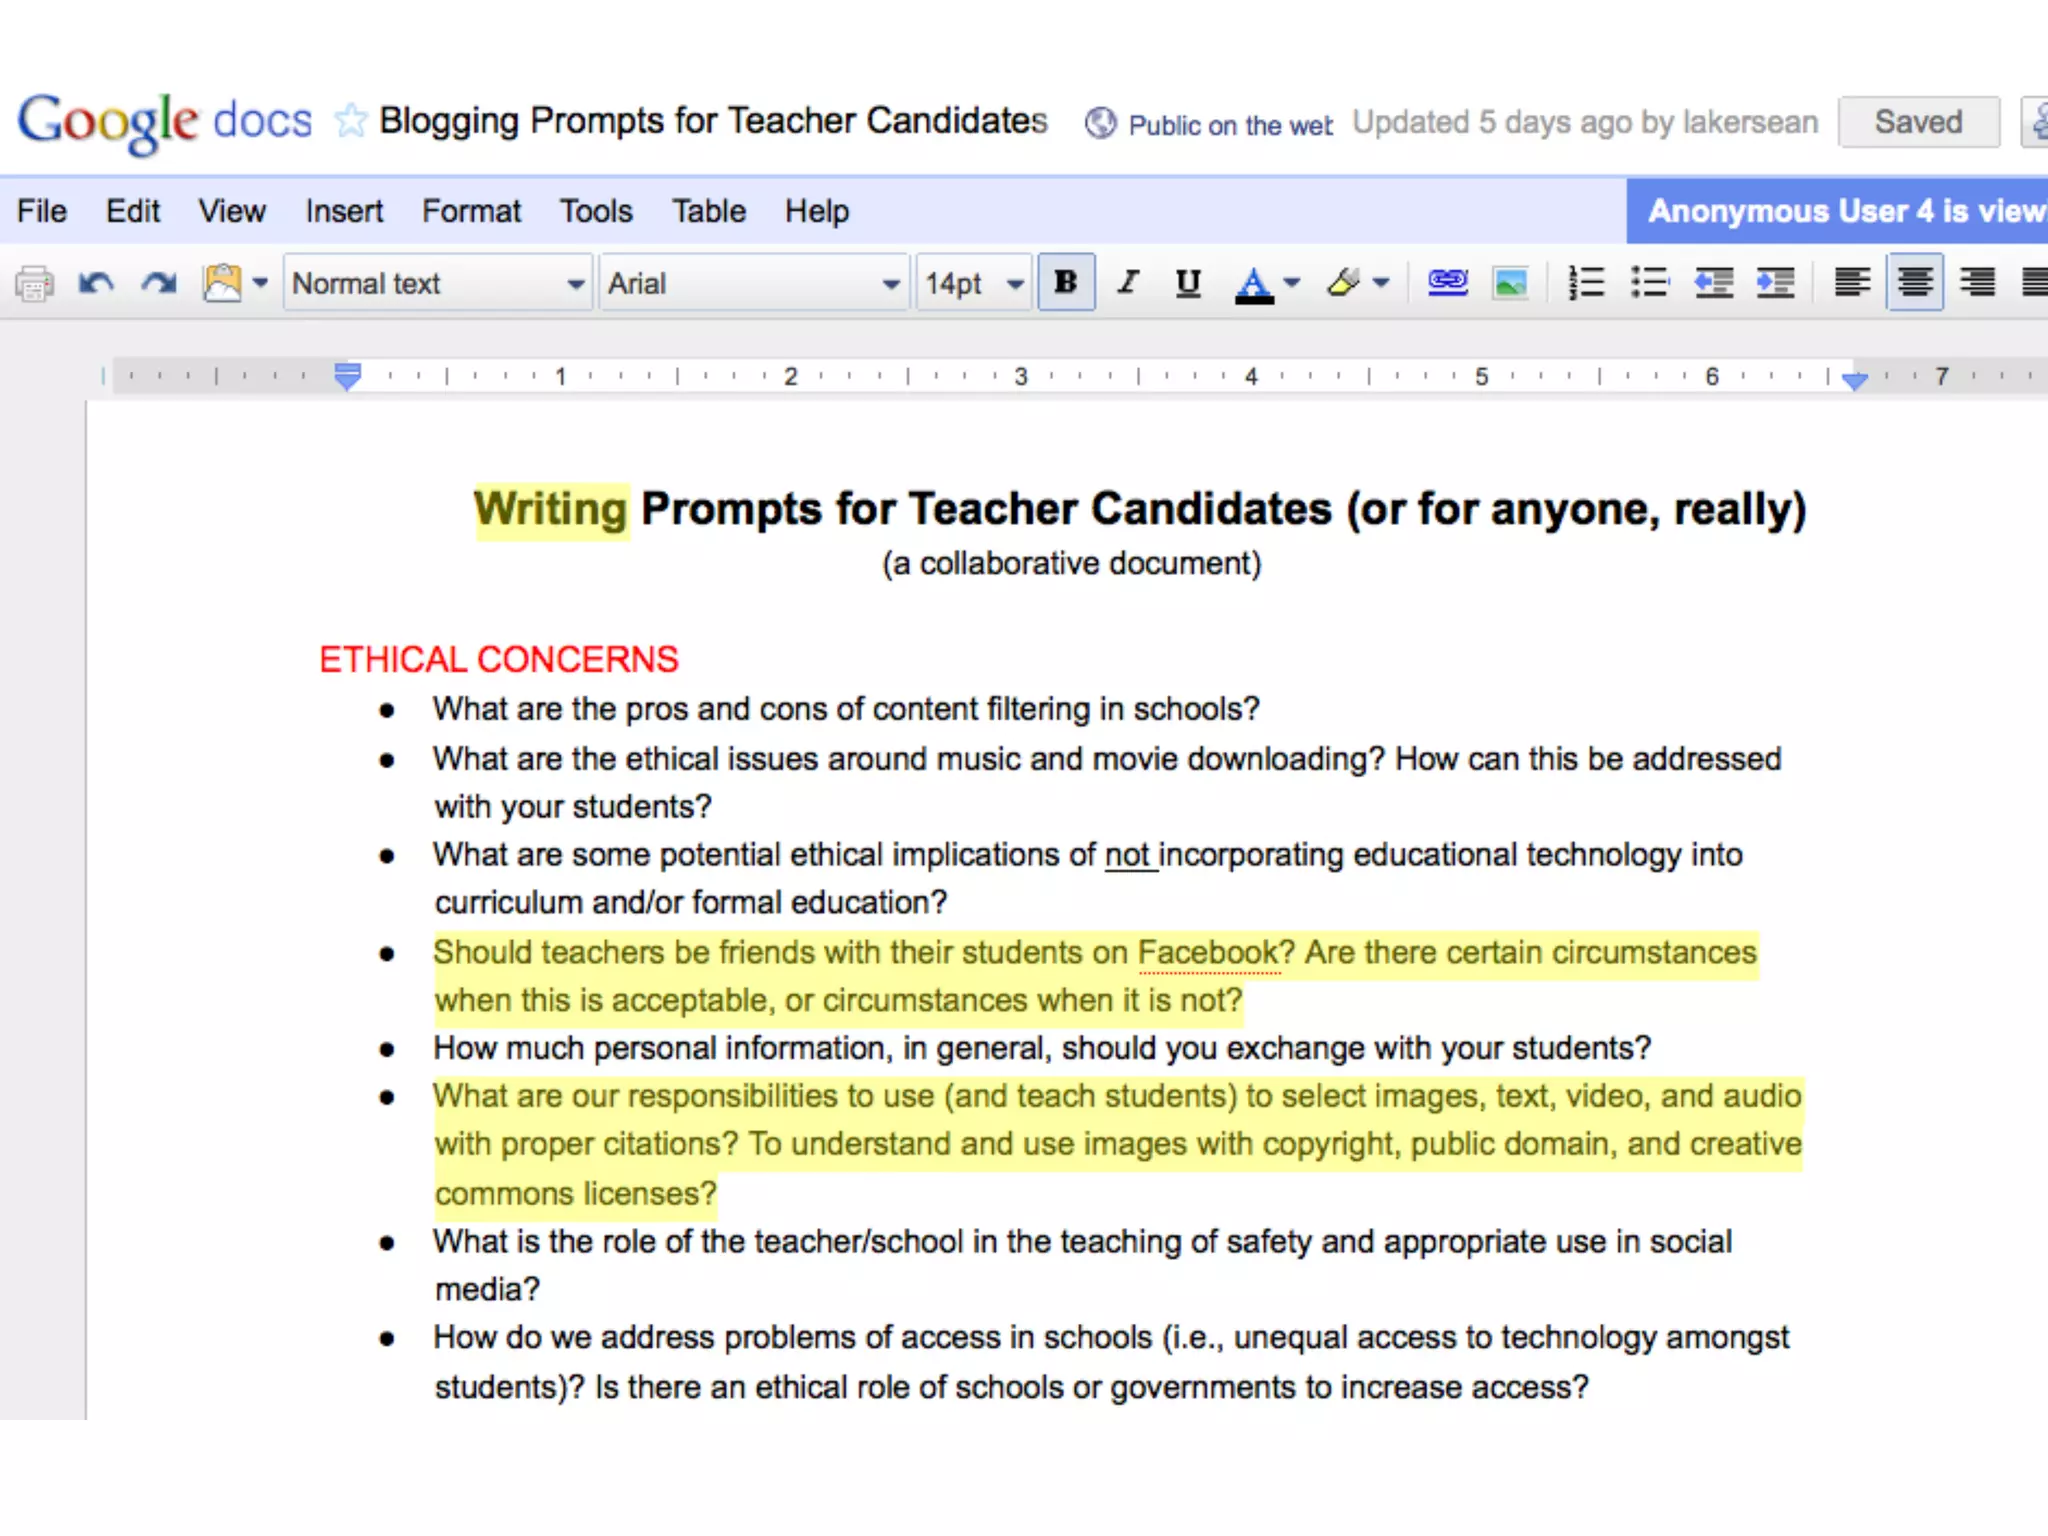Increase the paragraph indent
This screenshot has height=1536, width=2048.
point(1775,283)
